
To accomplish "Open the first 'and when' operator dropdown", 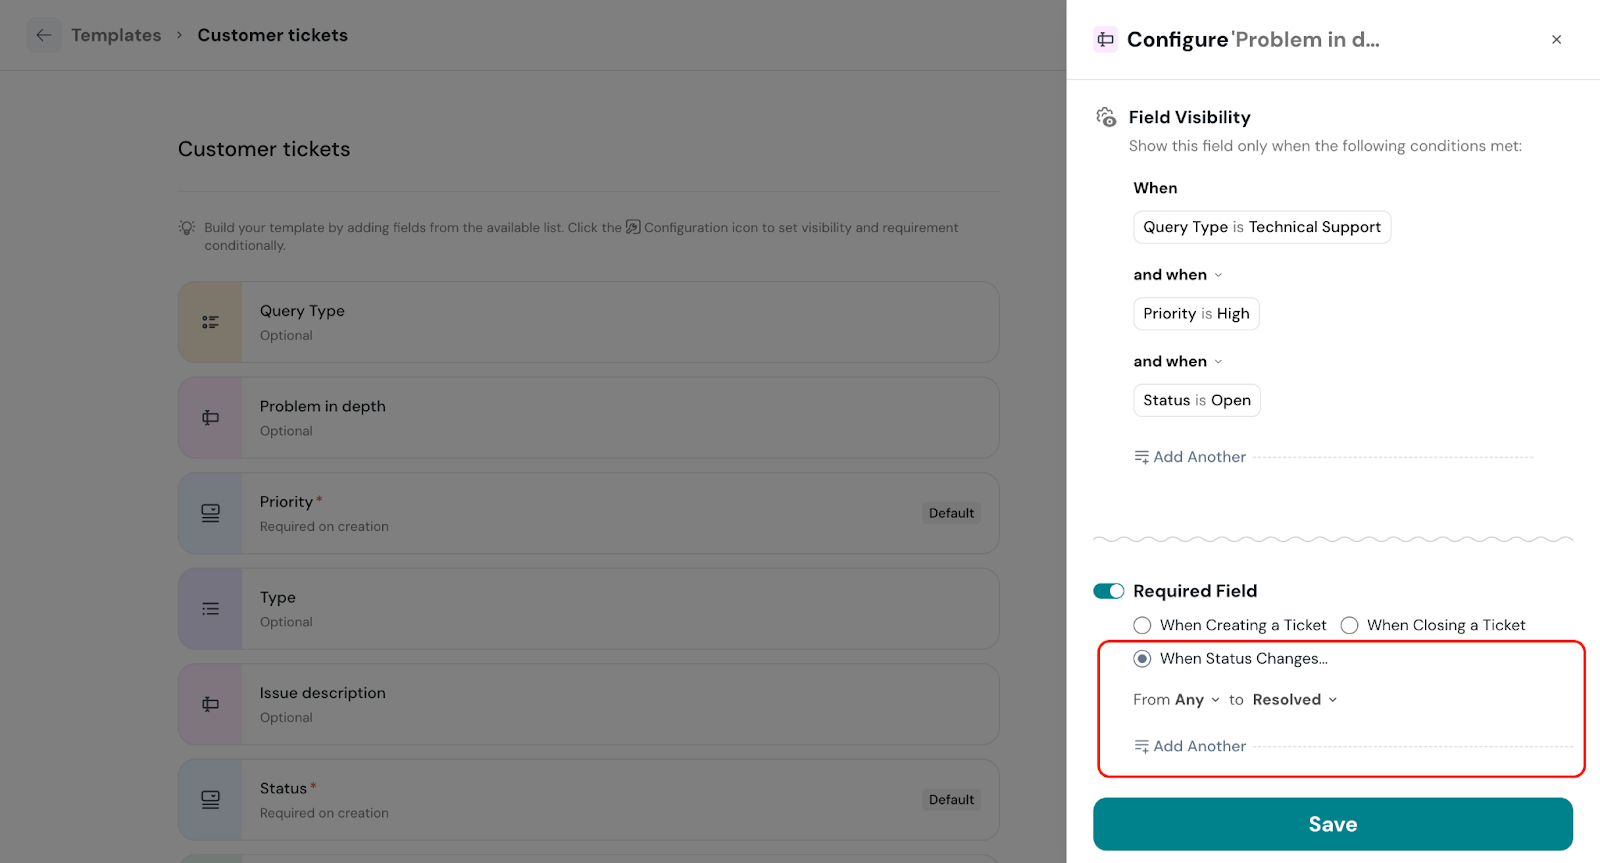I will pyautogui.click(x=1178, y=275).
